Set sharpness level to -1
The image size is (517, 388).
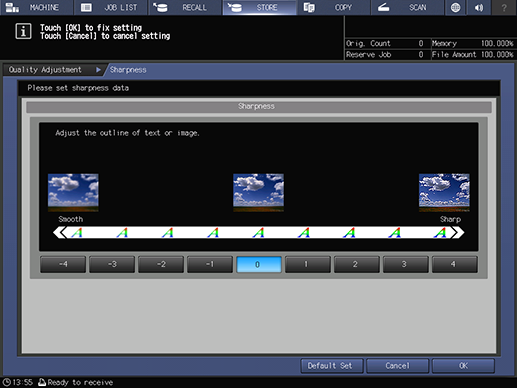point(210,264)
